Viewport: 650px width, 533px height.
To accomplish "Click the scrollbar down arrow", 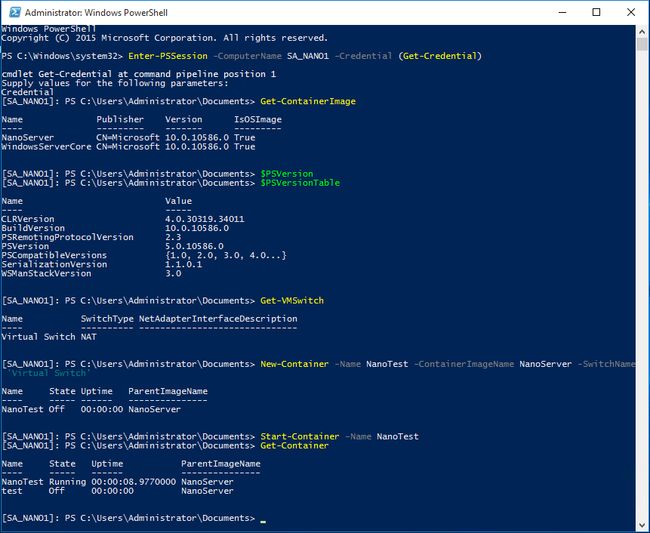I will (642, 525).
